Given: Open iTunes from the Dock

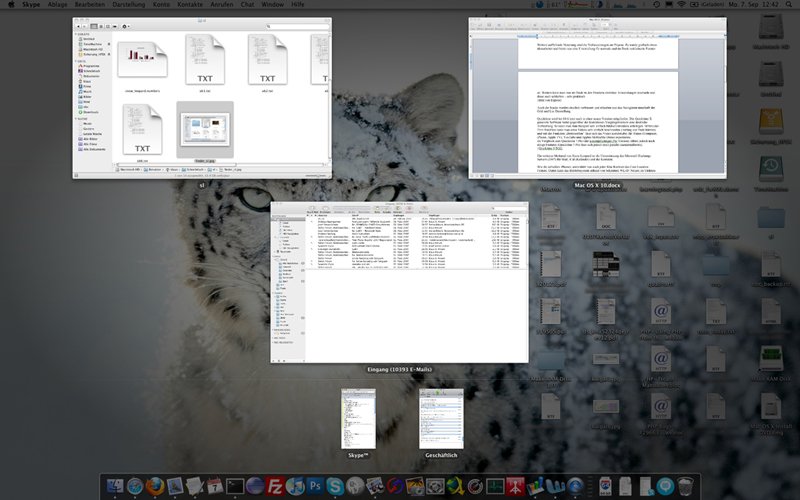Looking at the screenshot, I should pyautogui.click(x=295, y=486).
